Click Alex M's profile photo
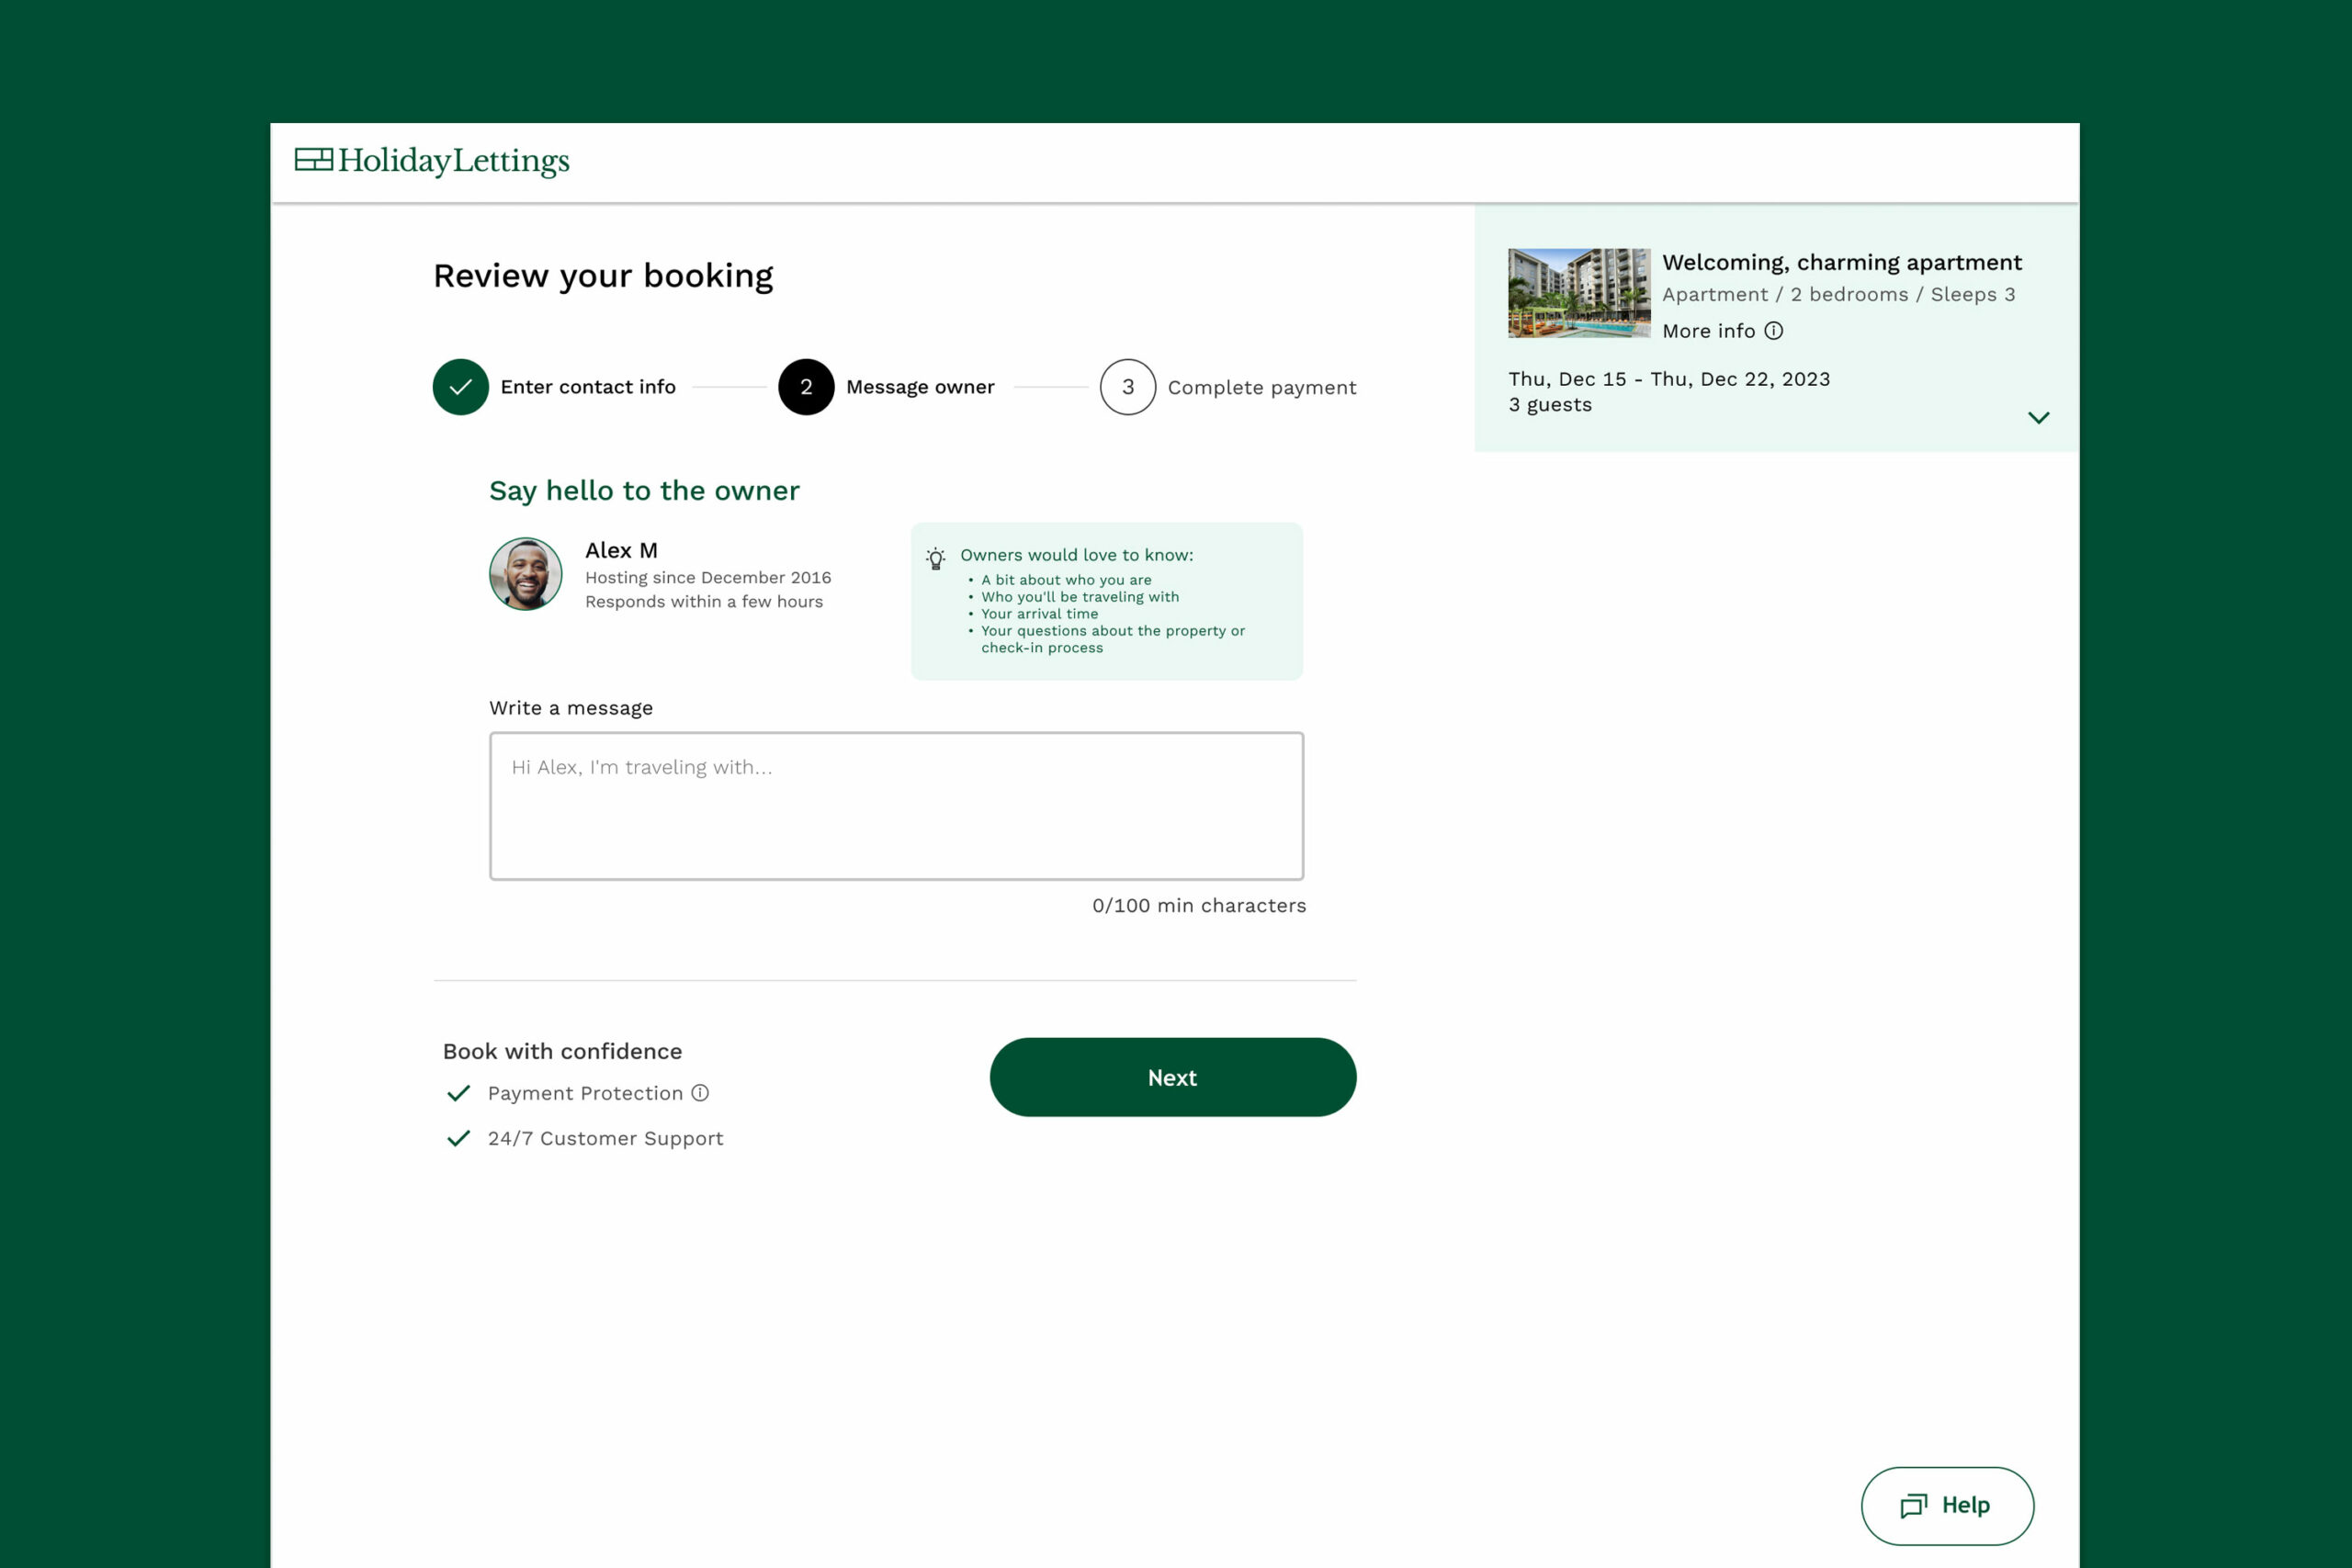2352x1568 pixels. (x=525, y=574)
